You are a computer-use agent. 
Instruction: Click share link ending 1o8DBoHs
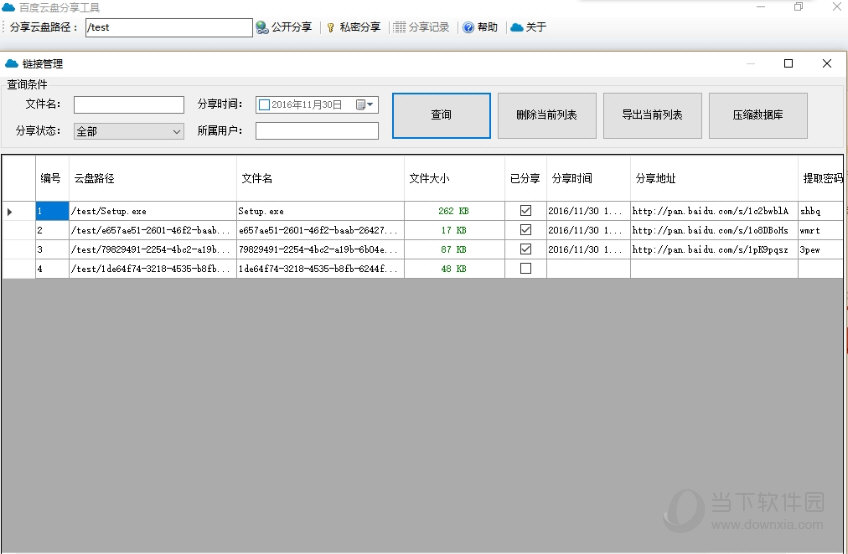click(714, 230)
